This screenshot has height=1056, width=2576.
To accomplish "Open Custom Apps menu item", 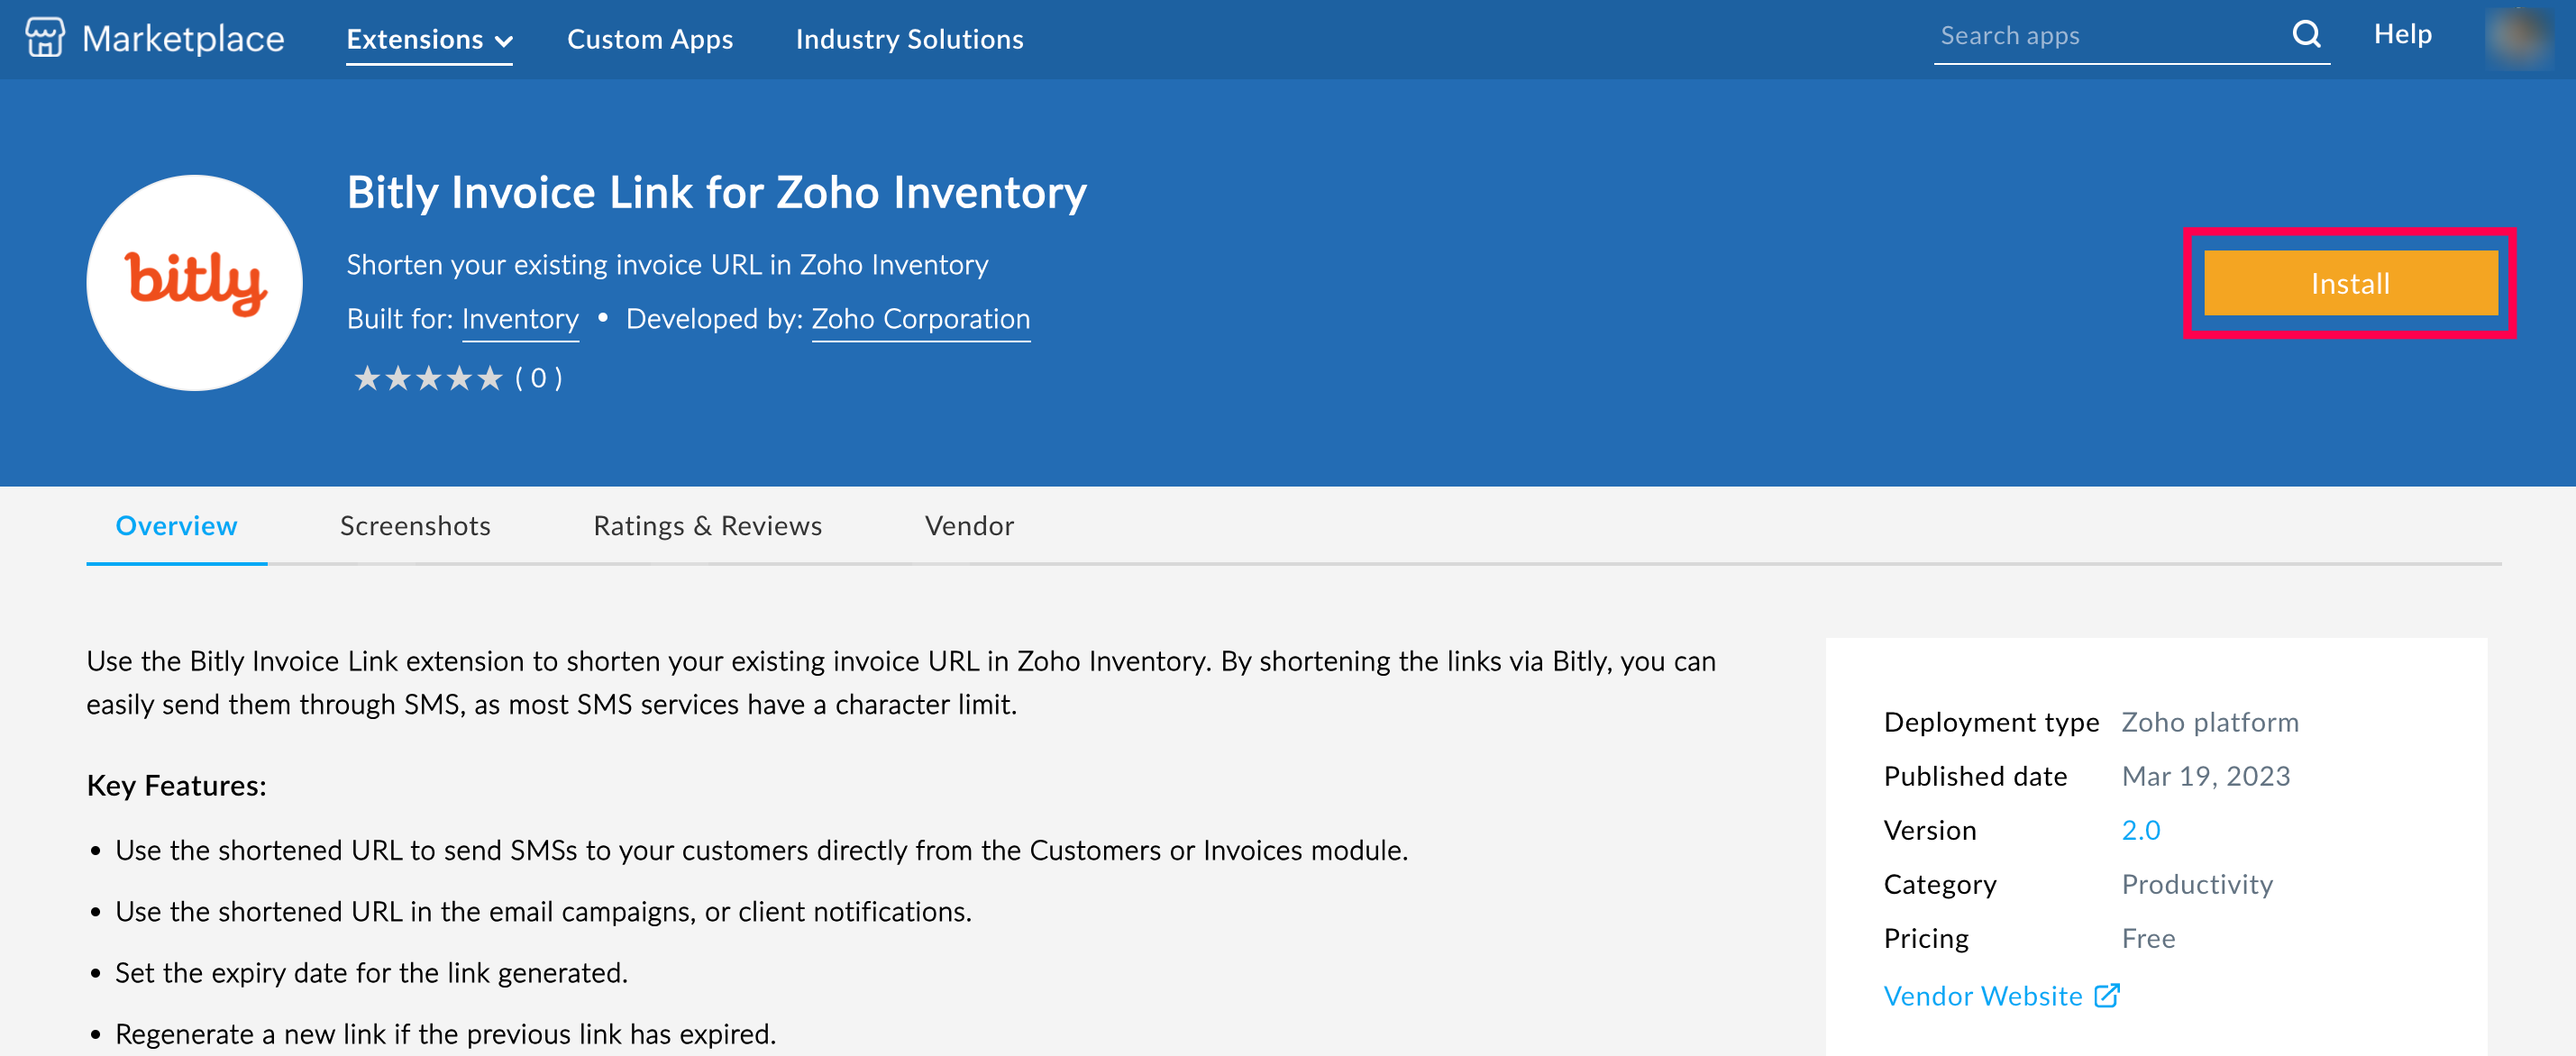I will point(650,40).
